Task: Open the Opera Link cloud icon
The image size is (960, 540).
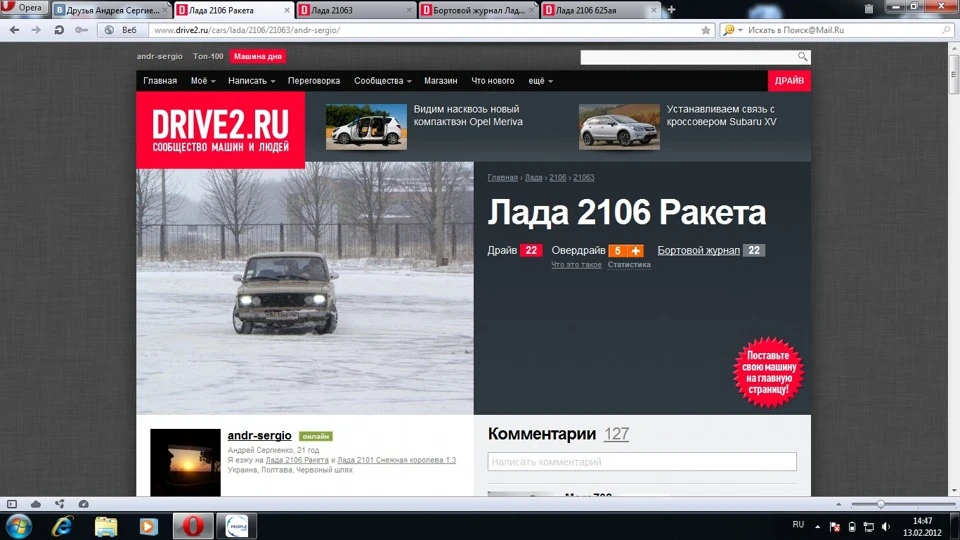Action: [x=36, y=504]
